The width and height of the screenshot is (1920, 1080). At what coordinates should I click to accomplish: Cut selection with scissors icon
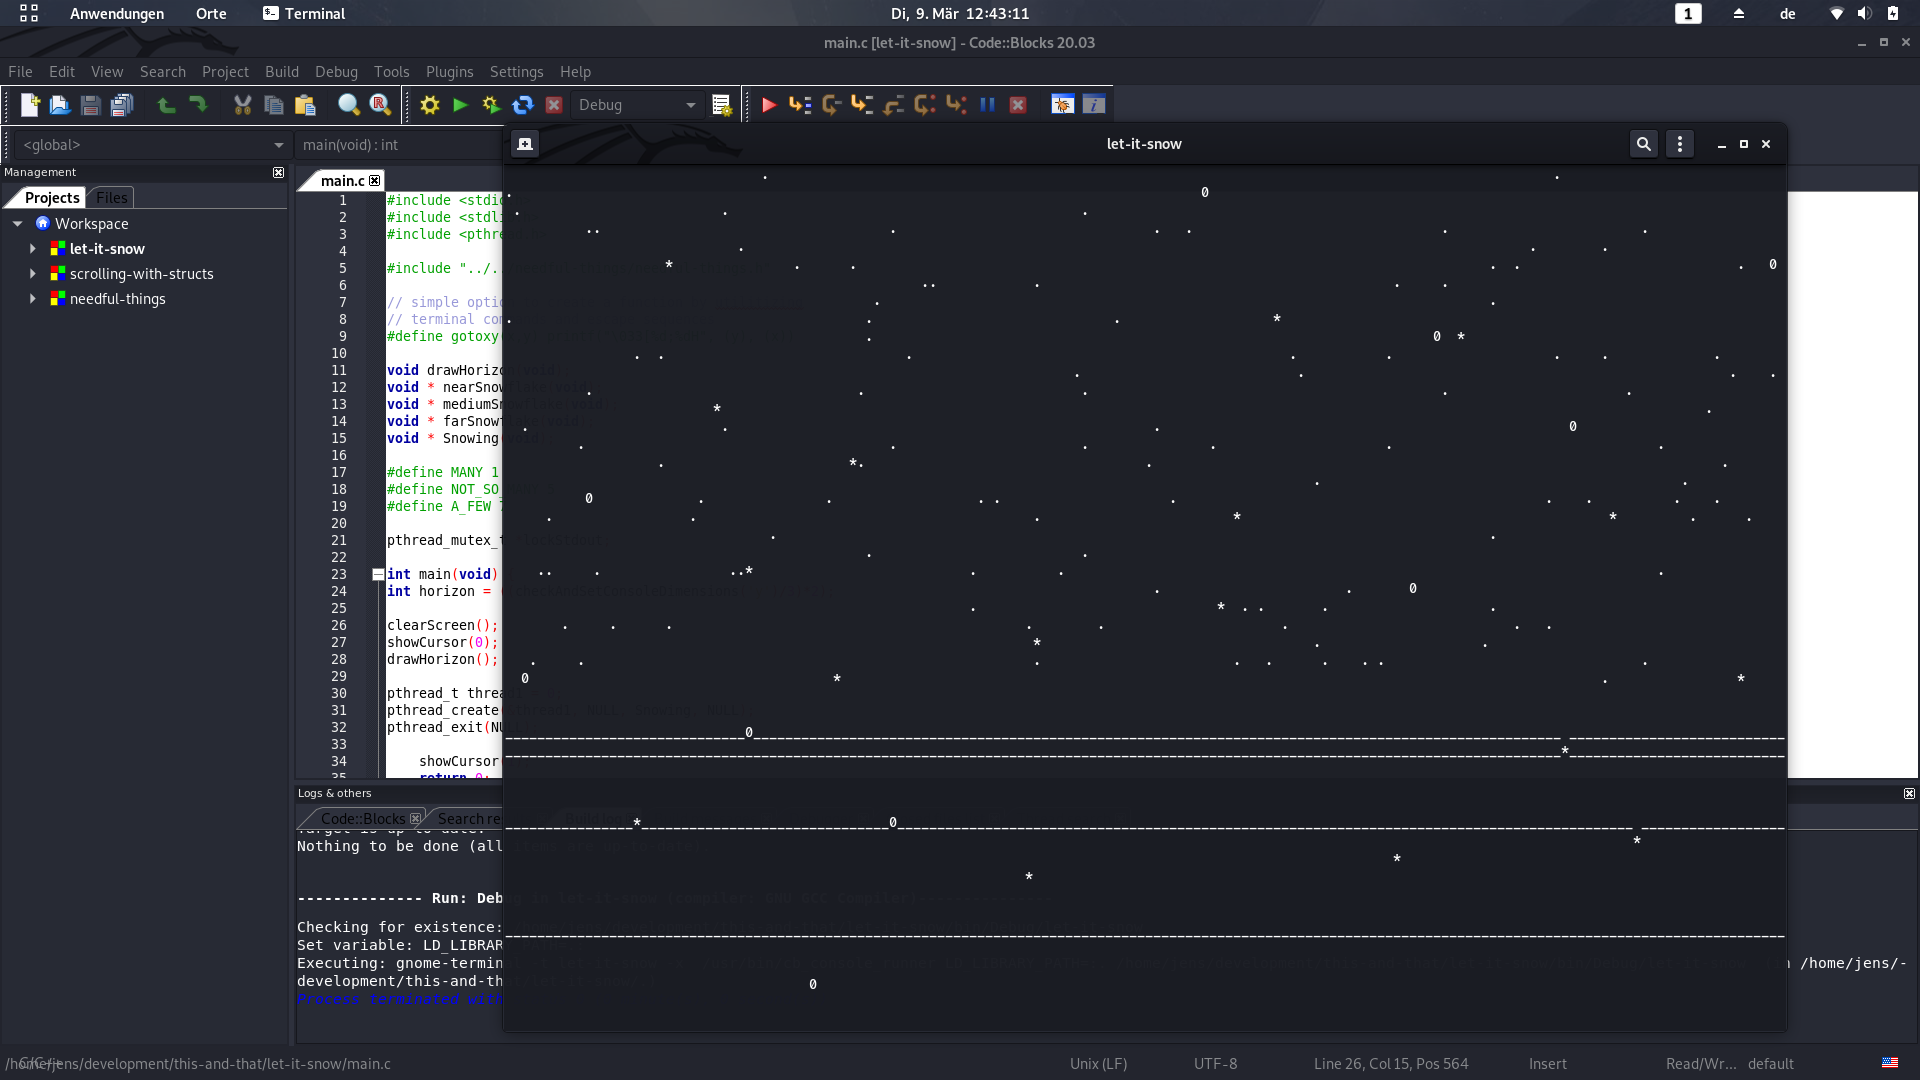click(243, 105)
